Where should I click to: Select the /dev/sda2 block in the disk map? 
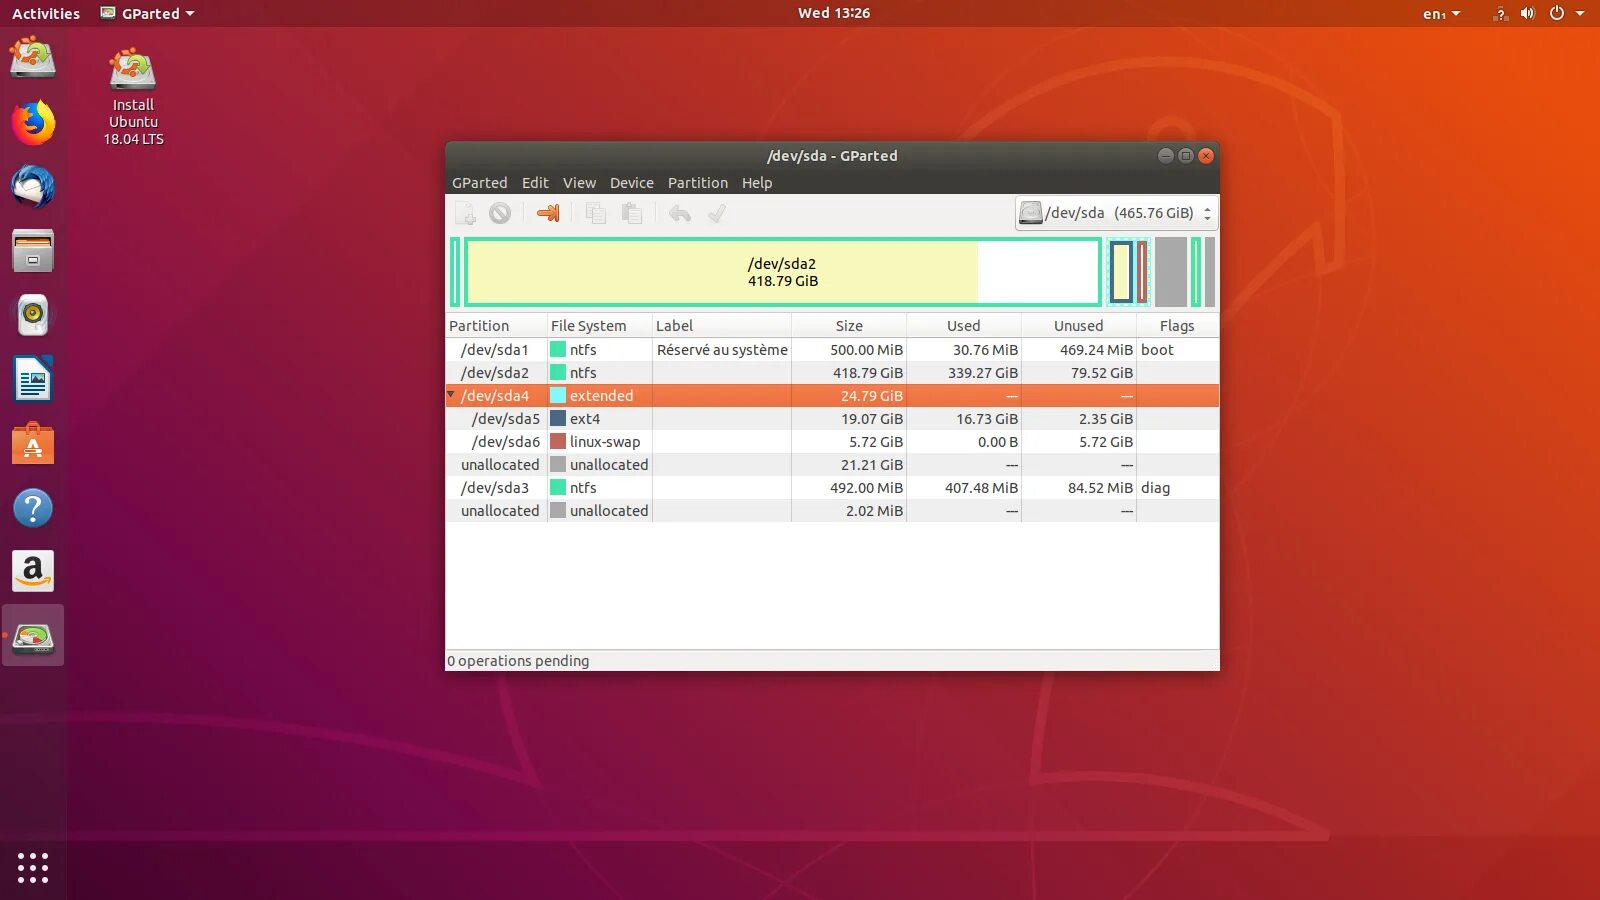(782, 272)
